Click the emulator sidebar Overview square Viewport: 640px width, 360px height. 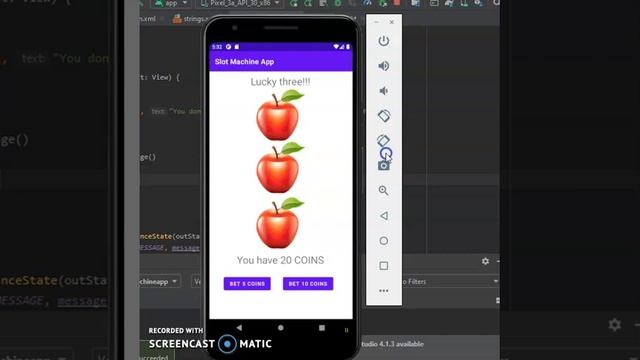click(383, 266)
